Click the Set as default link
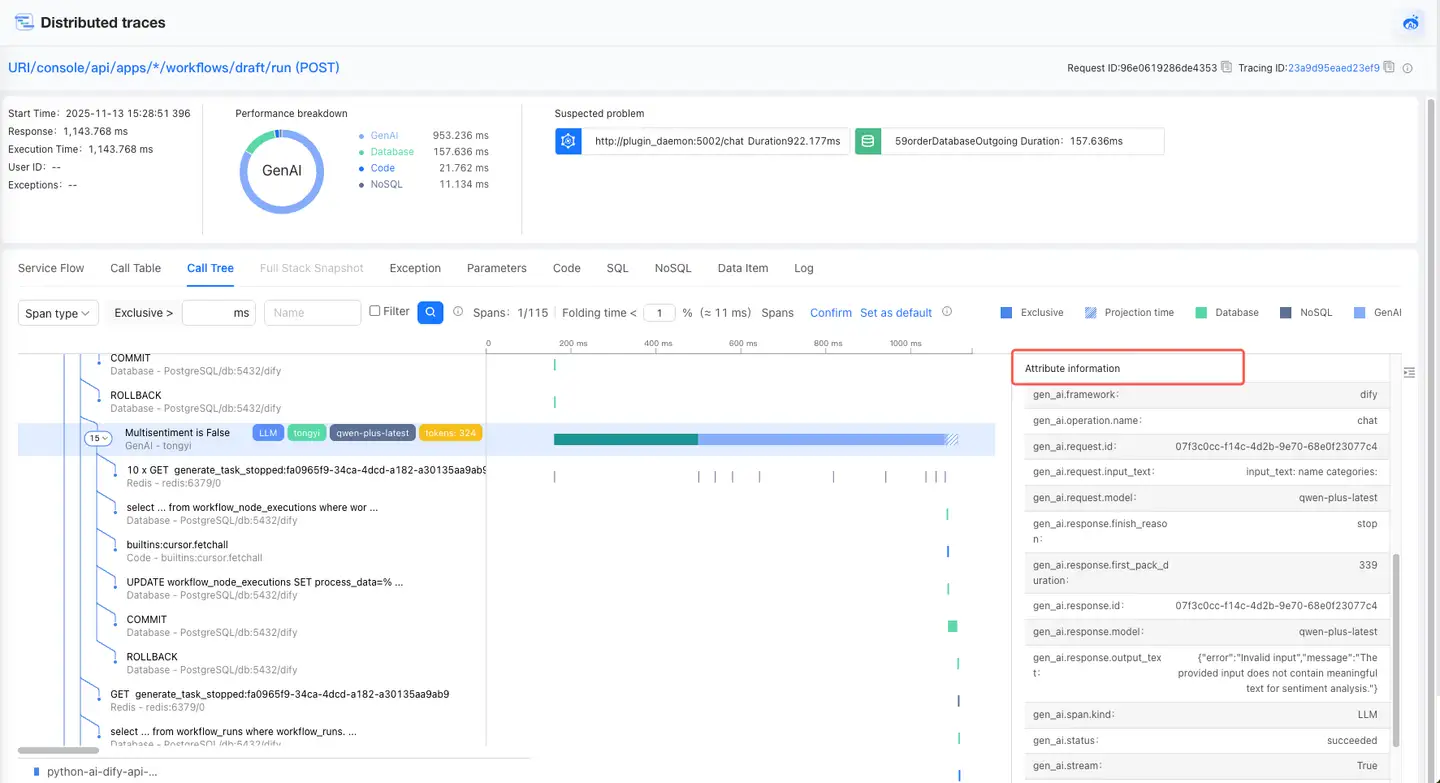 tap(895, 313)
